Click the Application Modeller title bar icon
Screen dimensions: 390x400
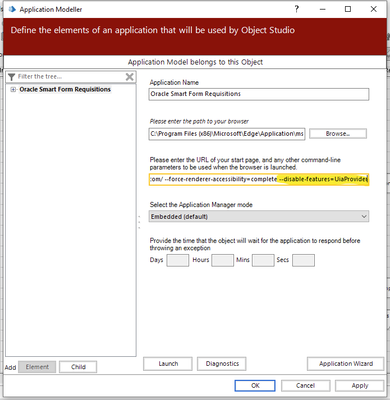coord(12,9)
